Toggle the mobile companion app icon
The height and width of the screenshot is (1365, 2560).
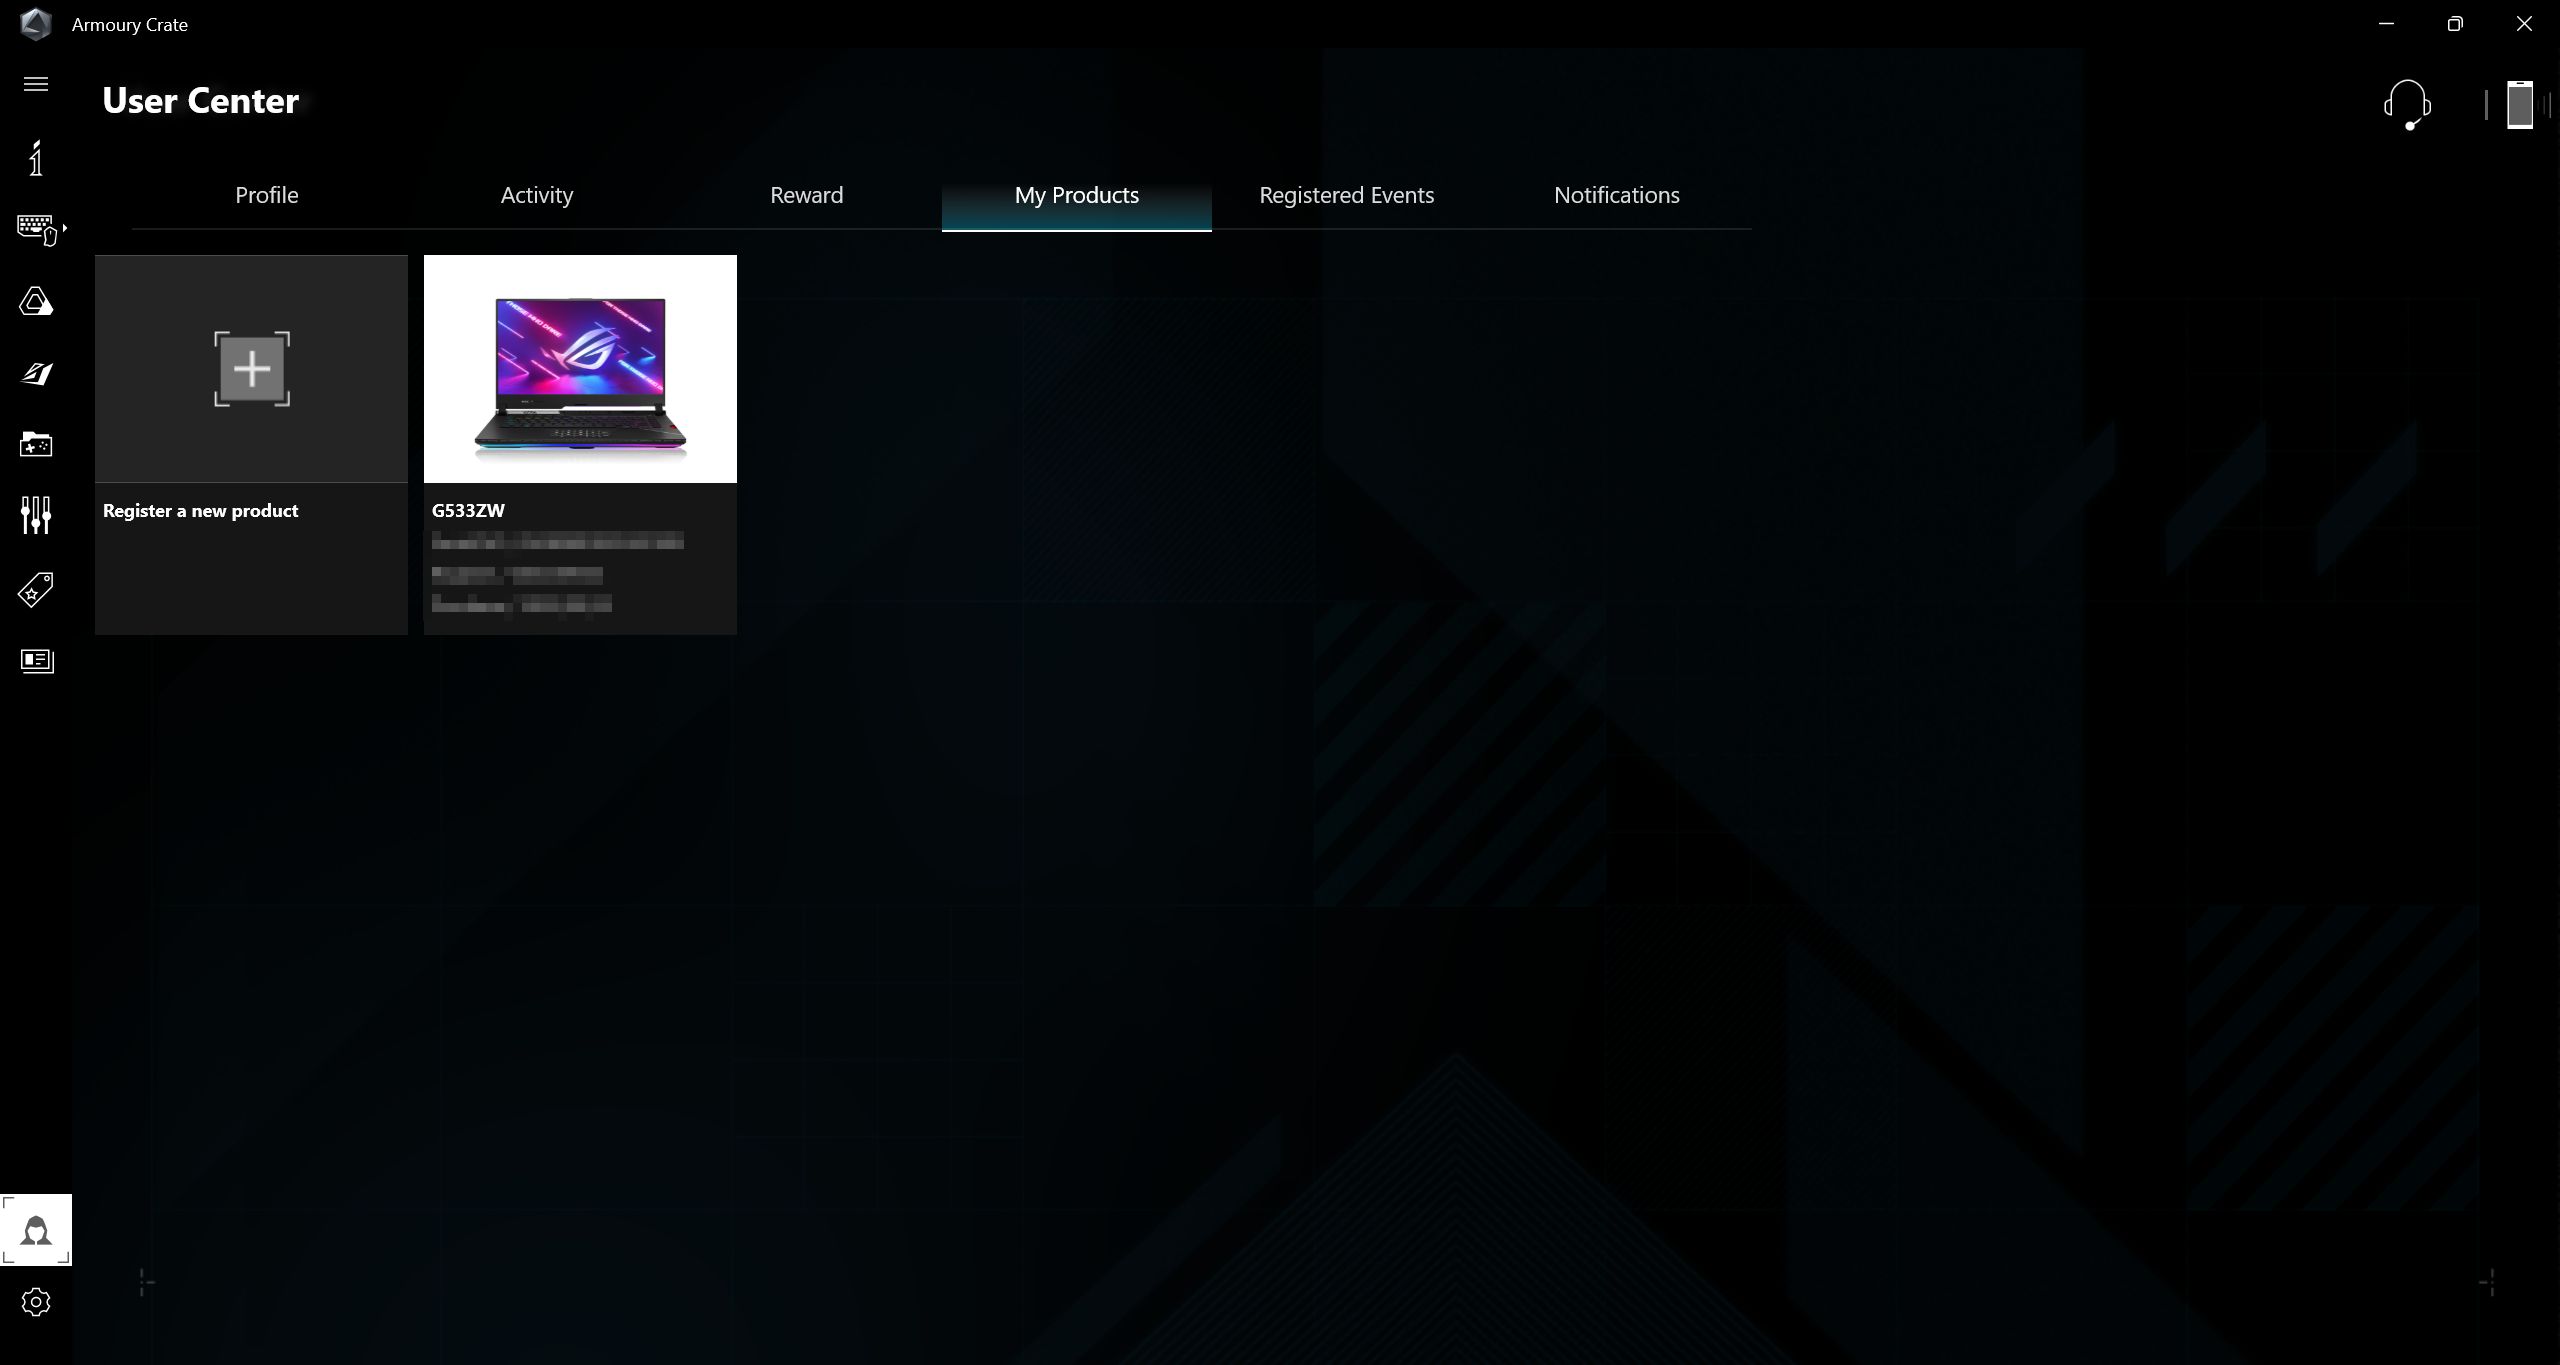[x=2521, y=105]
